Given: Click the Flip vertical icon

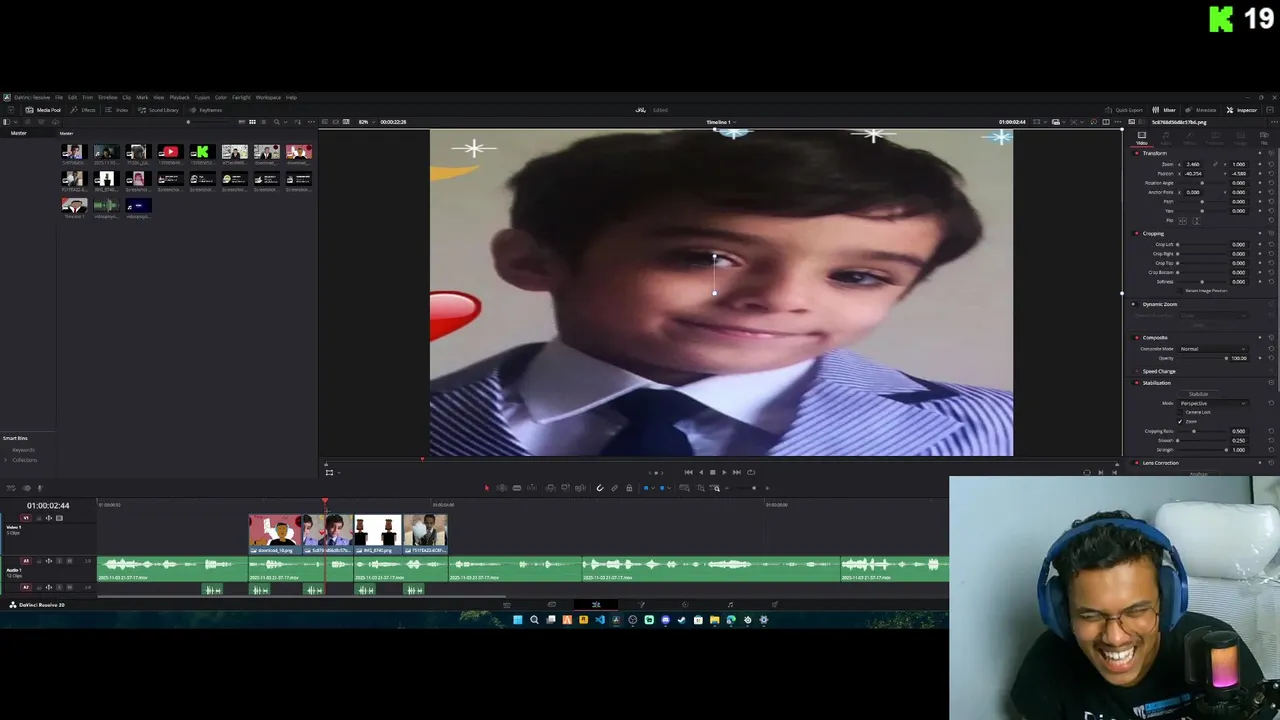Looking at the screenshot, I should point(1196,221).
